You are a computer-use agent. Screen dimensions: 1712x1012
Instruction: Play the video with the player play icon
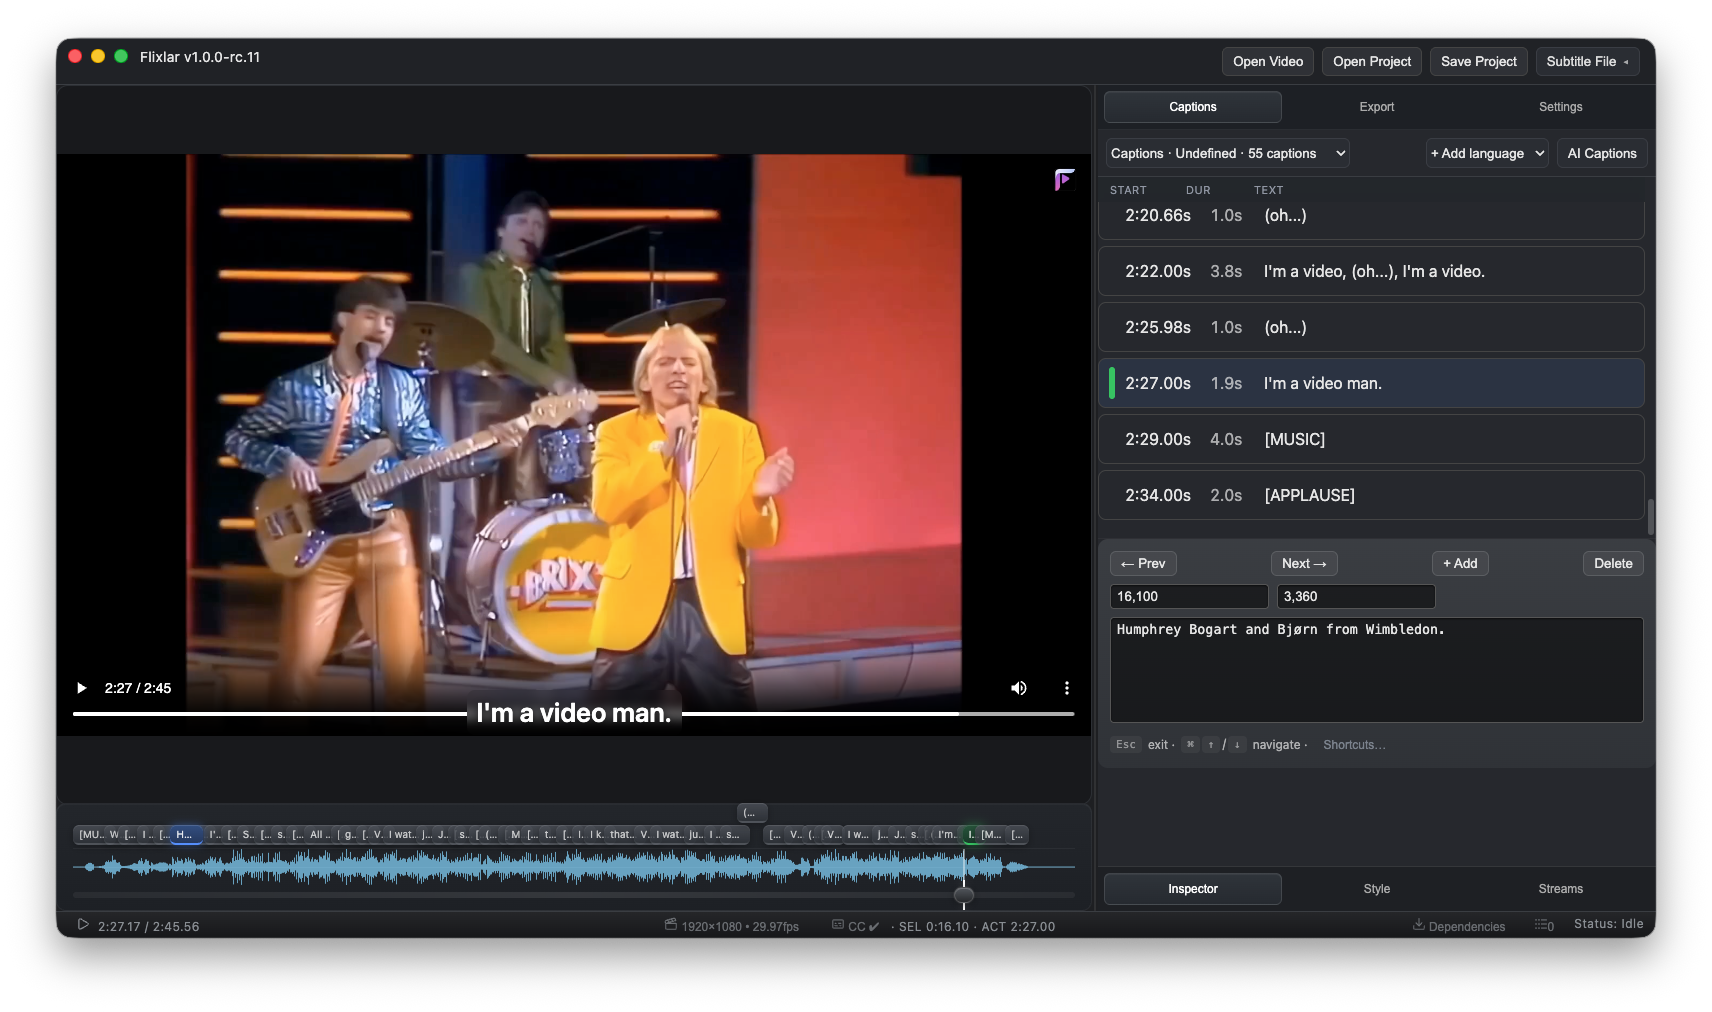[82, 688]
